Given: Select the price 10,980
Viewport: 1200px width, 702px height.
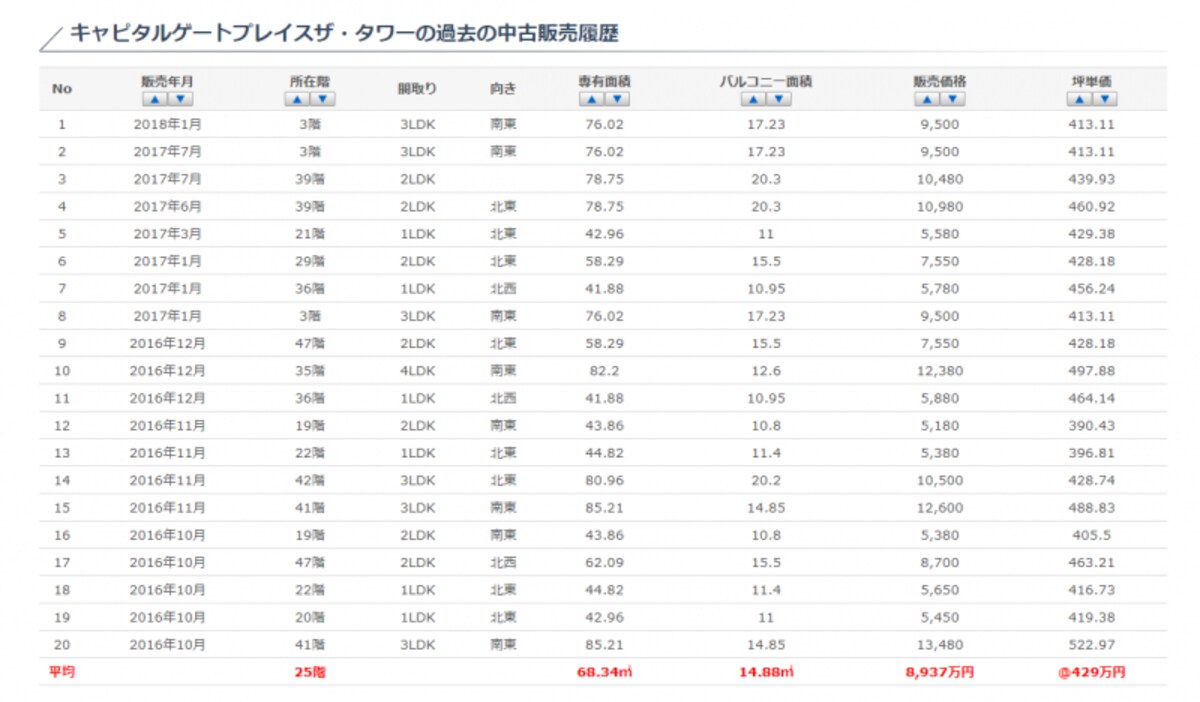Looking at the screenshot, I should (939, 207).
